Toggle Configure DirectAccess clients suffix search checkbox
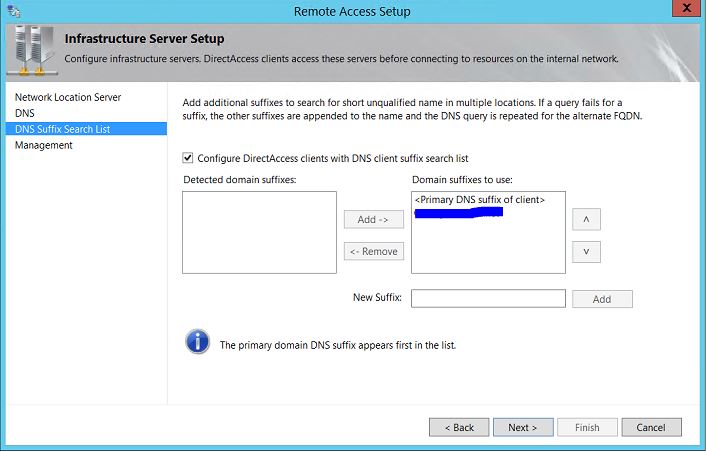 tap(188, 158)
